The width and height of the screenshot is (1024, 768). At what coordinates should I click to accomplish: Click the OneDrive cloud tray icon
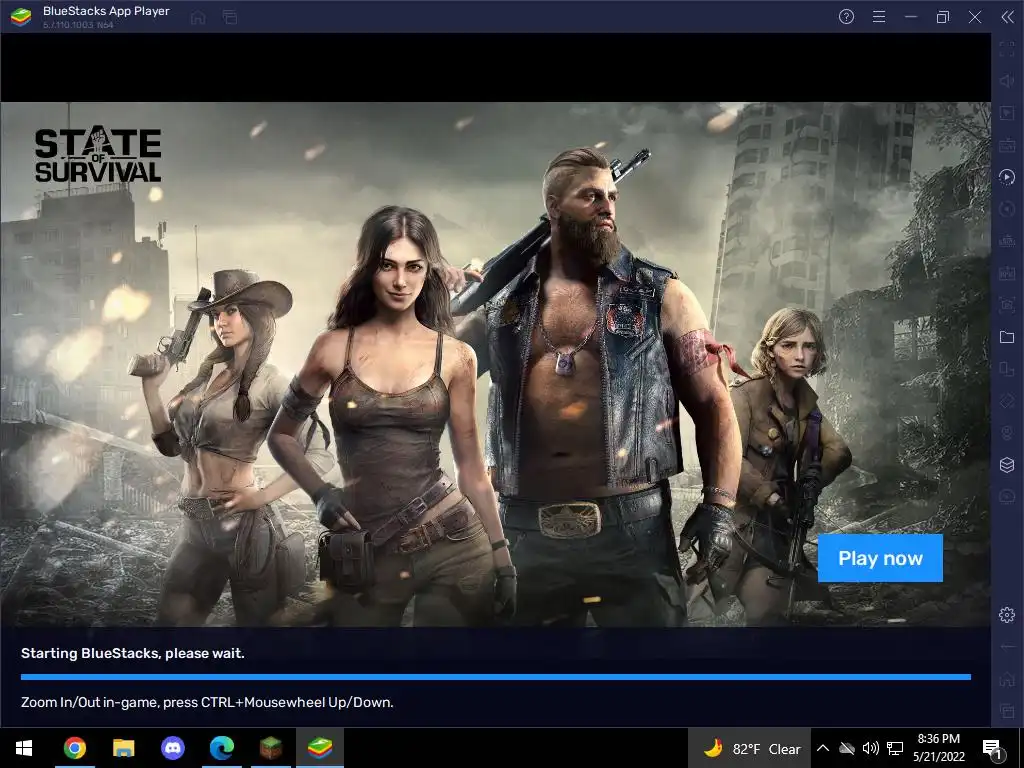(846, 748)
